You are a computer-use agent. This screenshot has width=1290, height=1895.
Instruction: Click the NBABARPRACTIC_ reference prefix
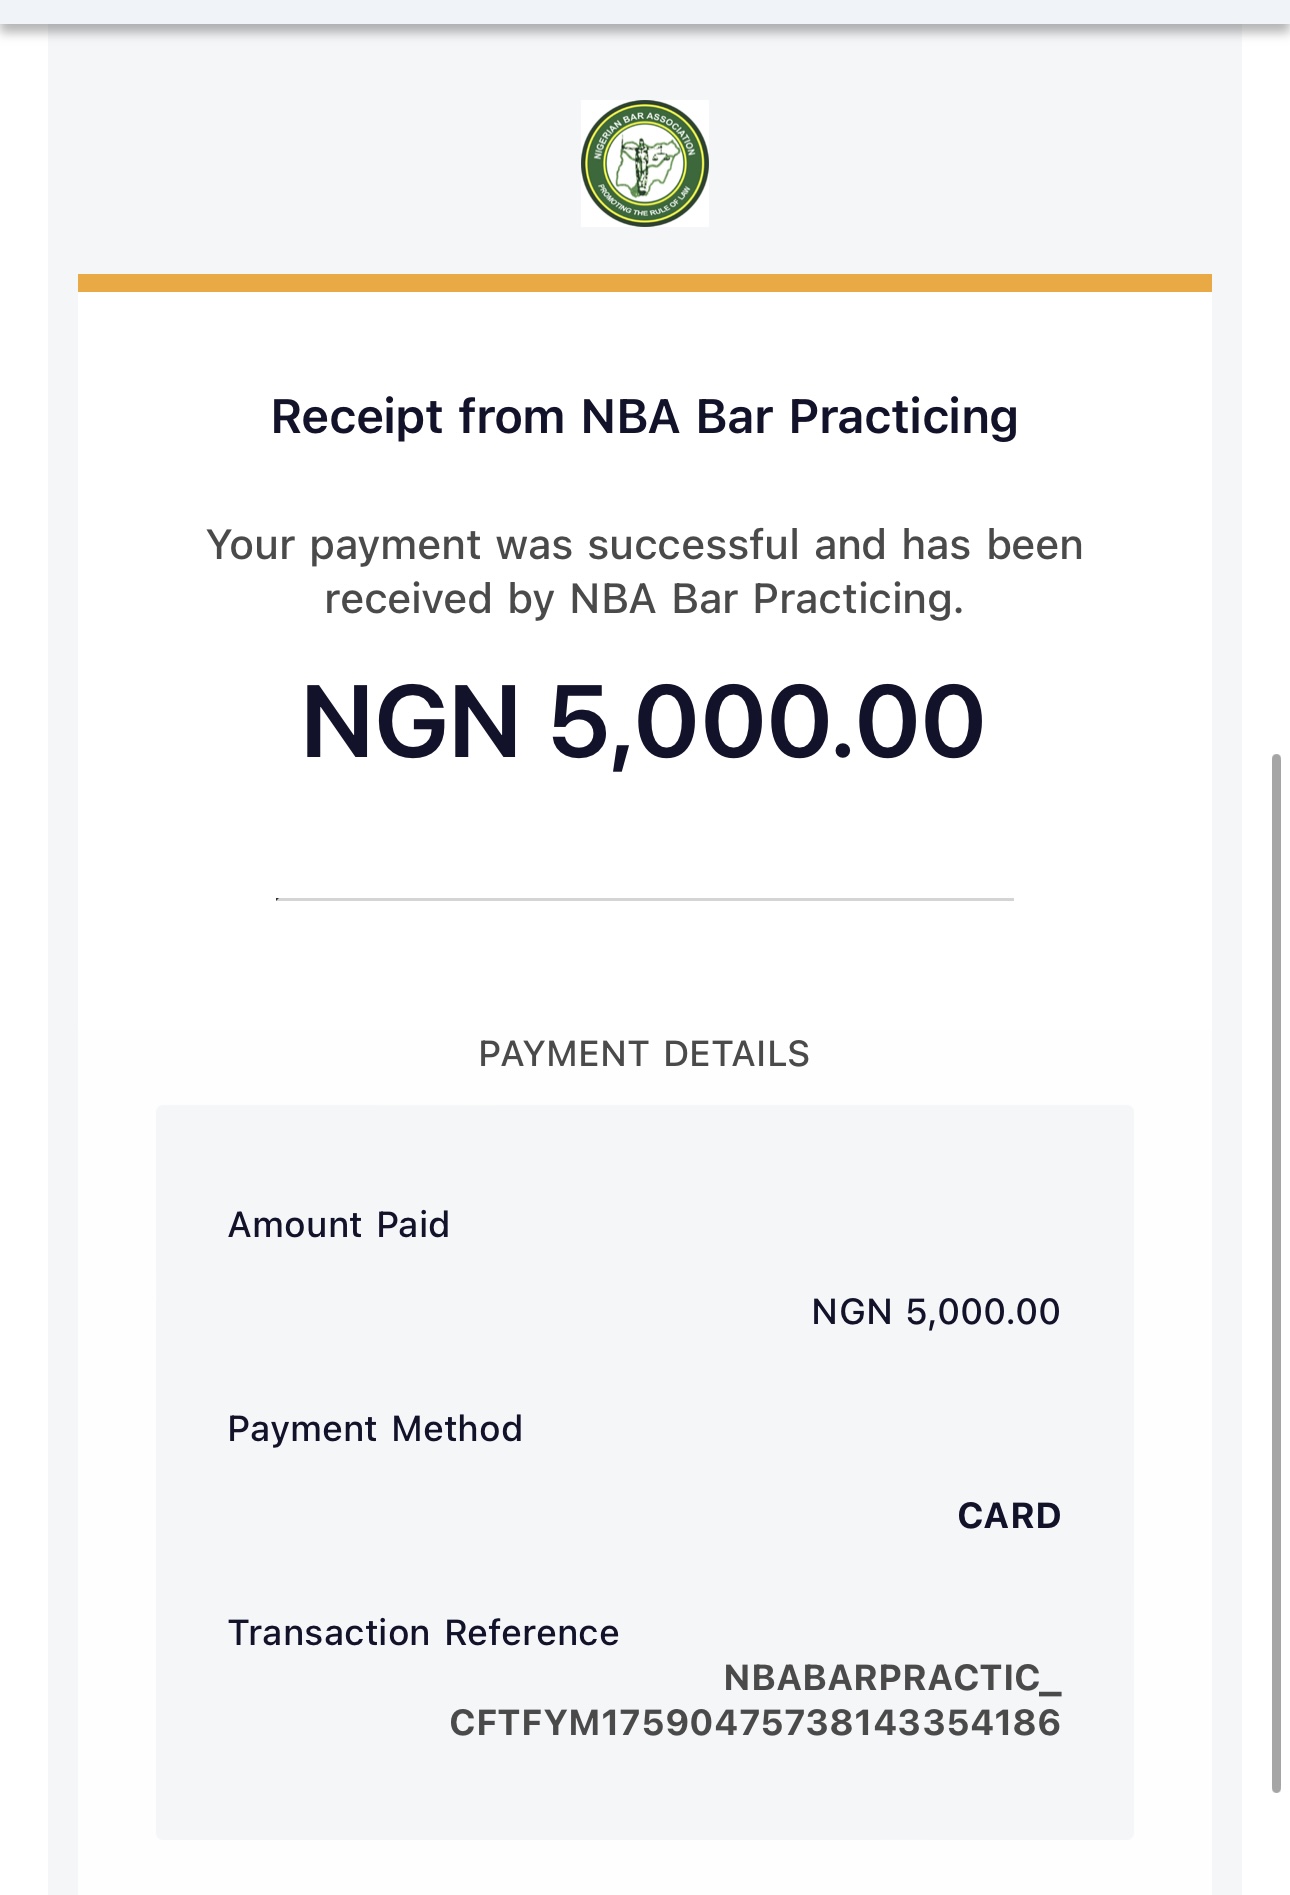pos(892,1678)
